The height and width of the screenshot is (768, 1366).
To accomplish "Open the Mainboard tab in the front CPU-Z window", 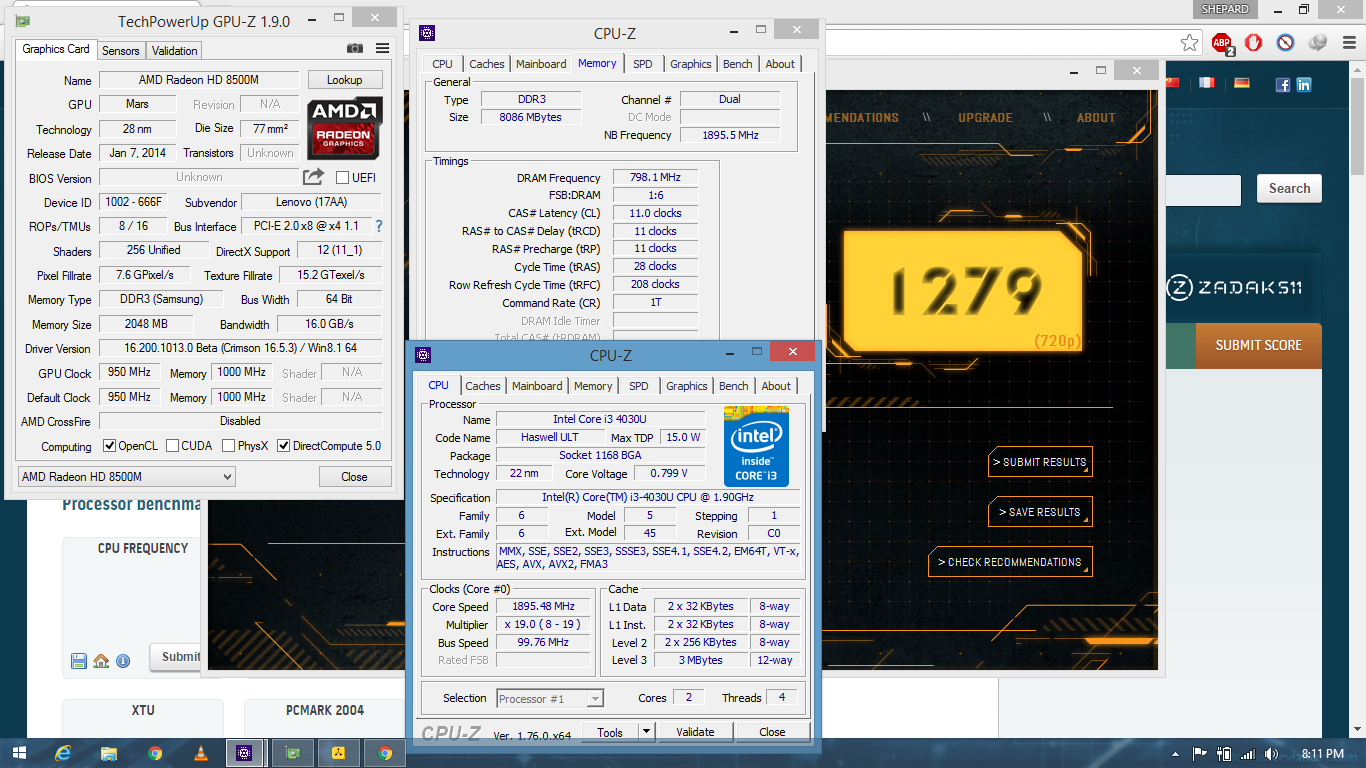I will pos(537,386).
